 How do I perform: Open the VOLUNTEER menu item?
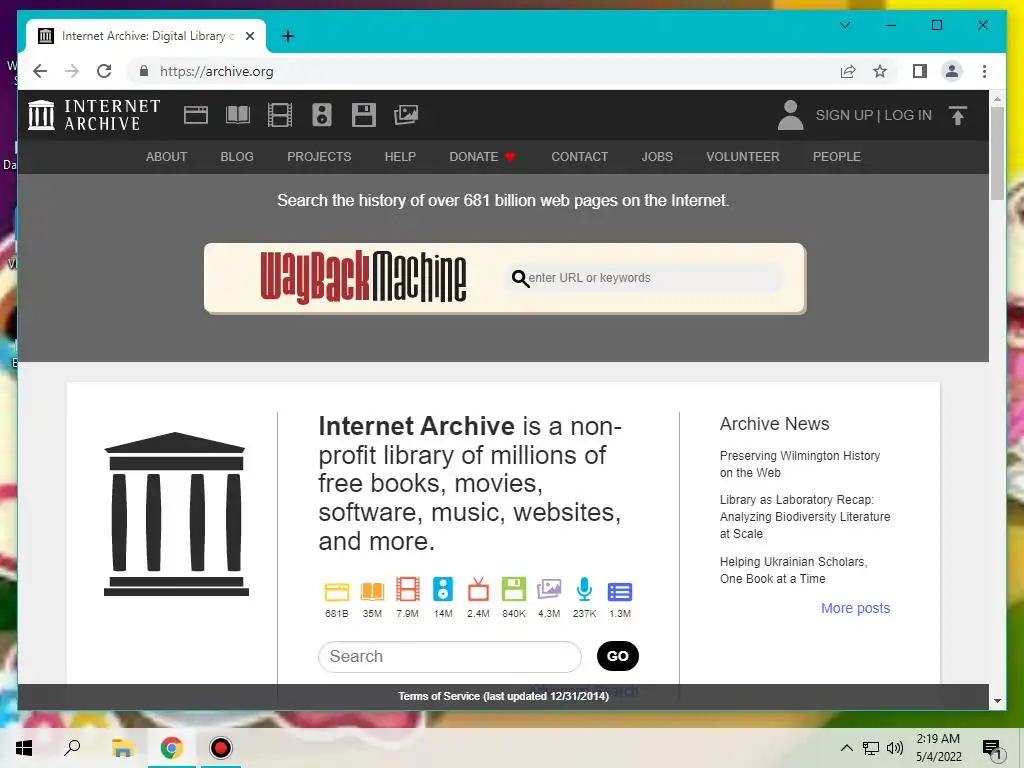tap(743, 157)
